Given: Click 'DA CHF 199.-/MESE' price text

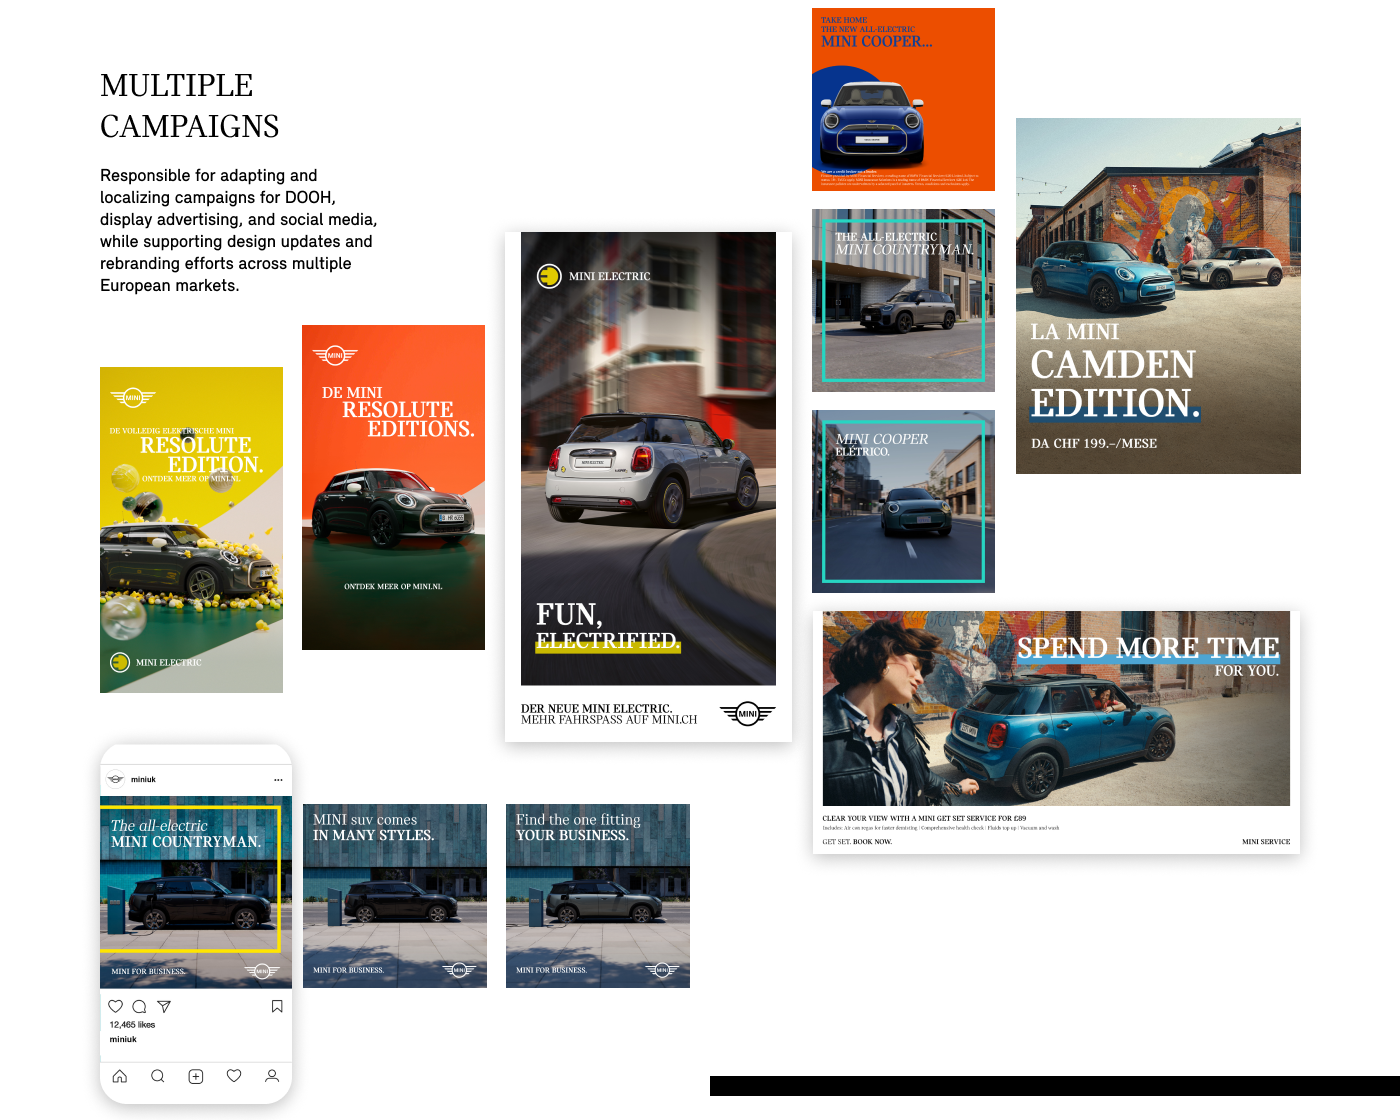Looking at the screenshot, I should (1094, 443).
